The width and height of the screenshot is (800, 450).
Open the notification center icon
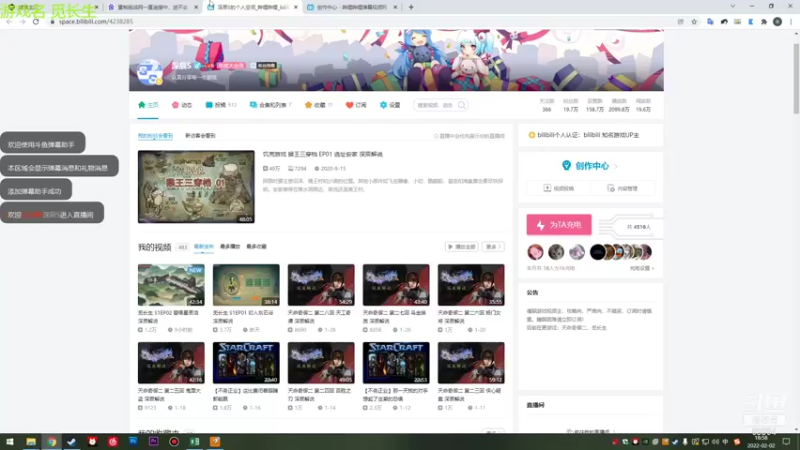tap(786, 442)
